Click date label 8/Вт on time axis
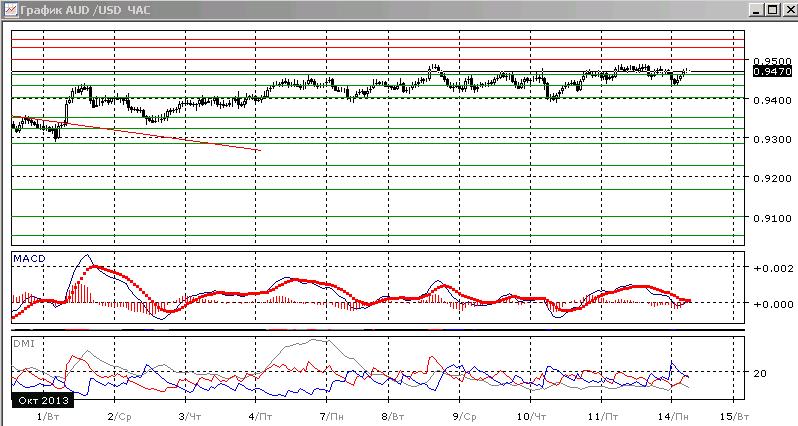798x426 pixels. (394, 417)
